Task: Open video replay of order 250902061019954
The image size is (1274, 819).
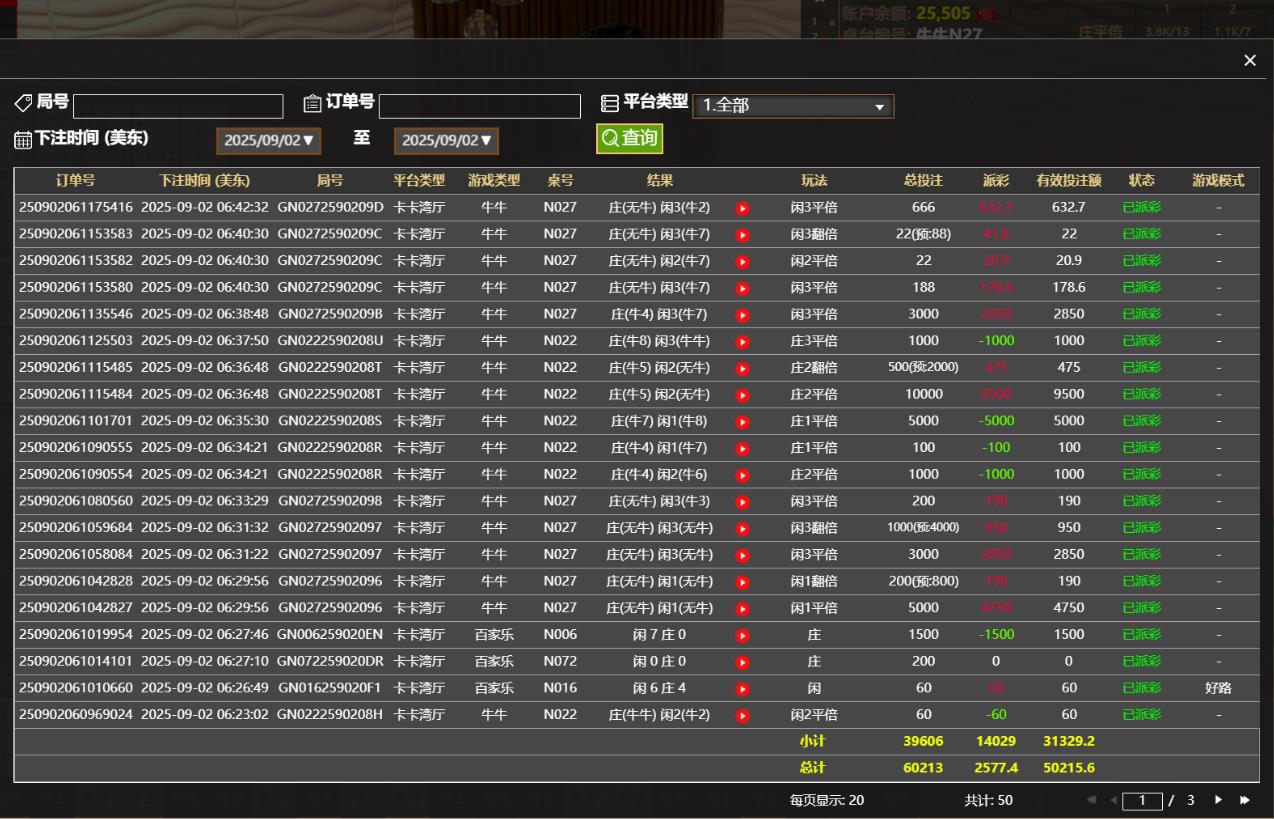Action: pos(742,635)
